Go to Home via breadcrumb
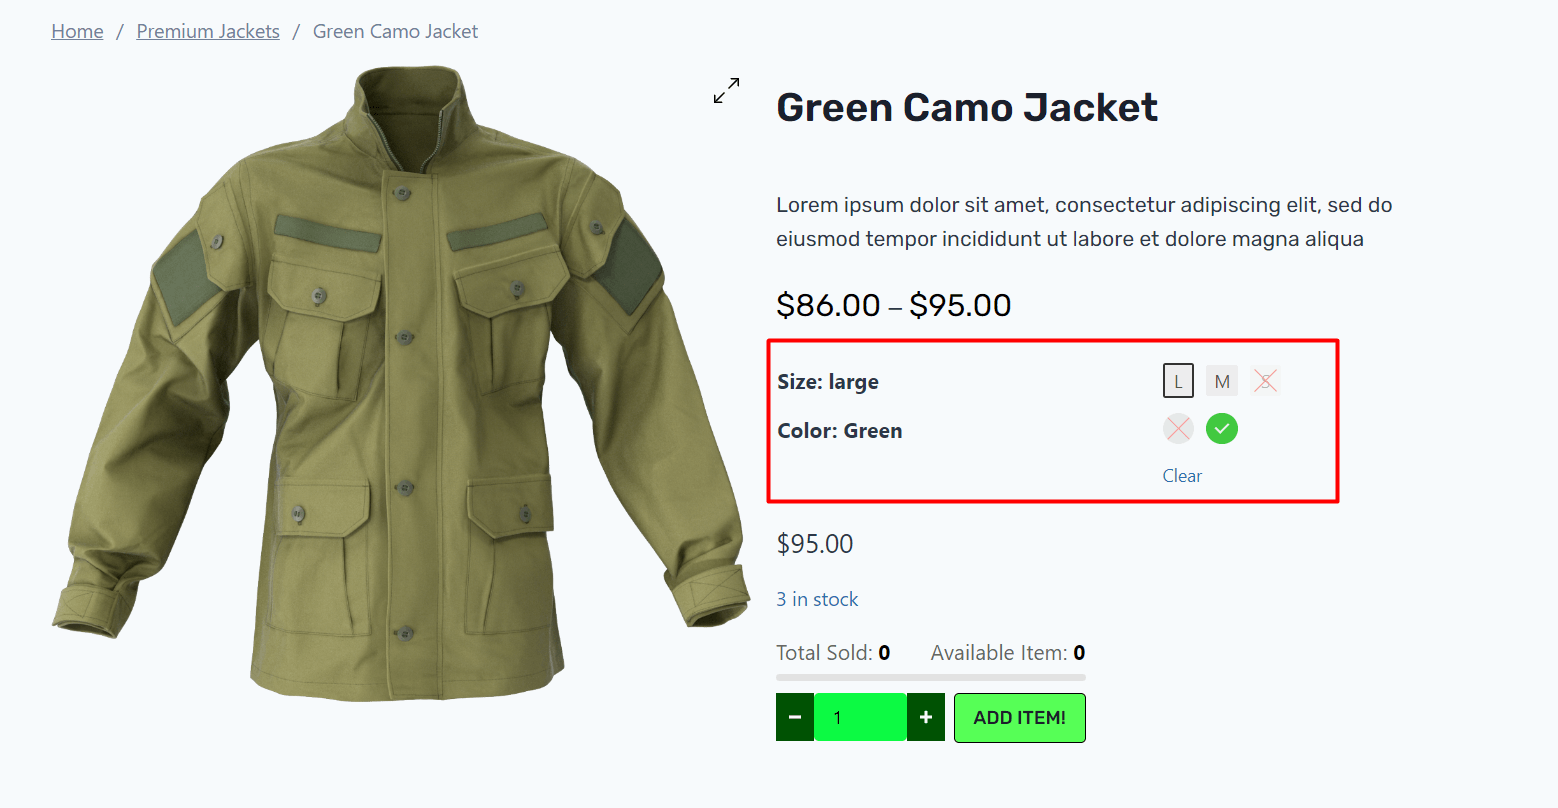The height and width of the screenshot is (808, 1558). (x=77, y=32)
